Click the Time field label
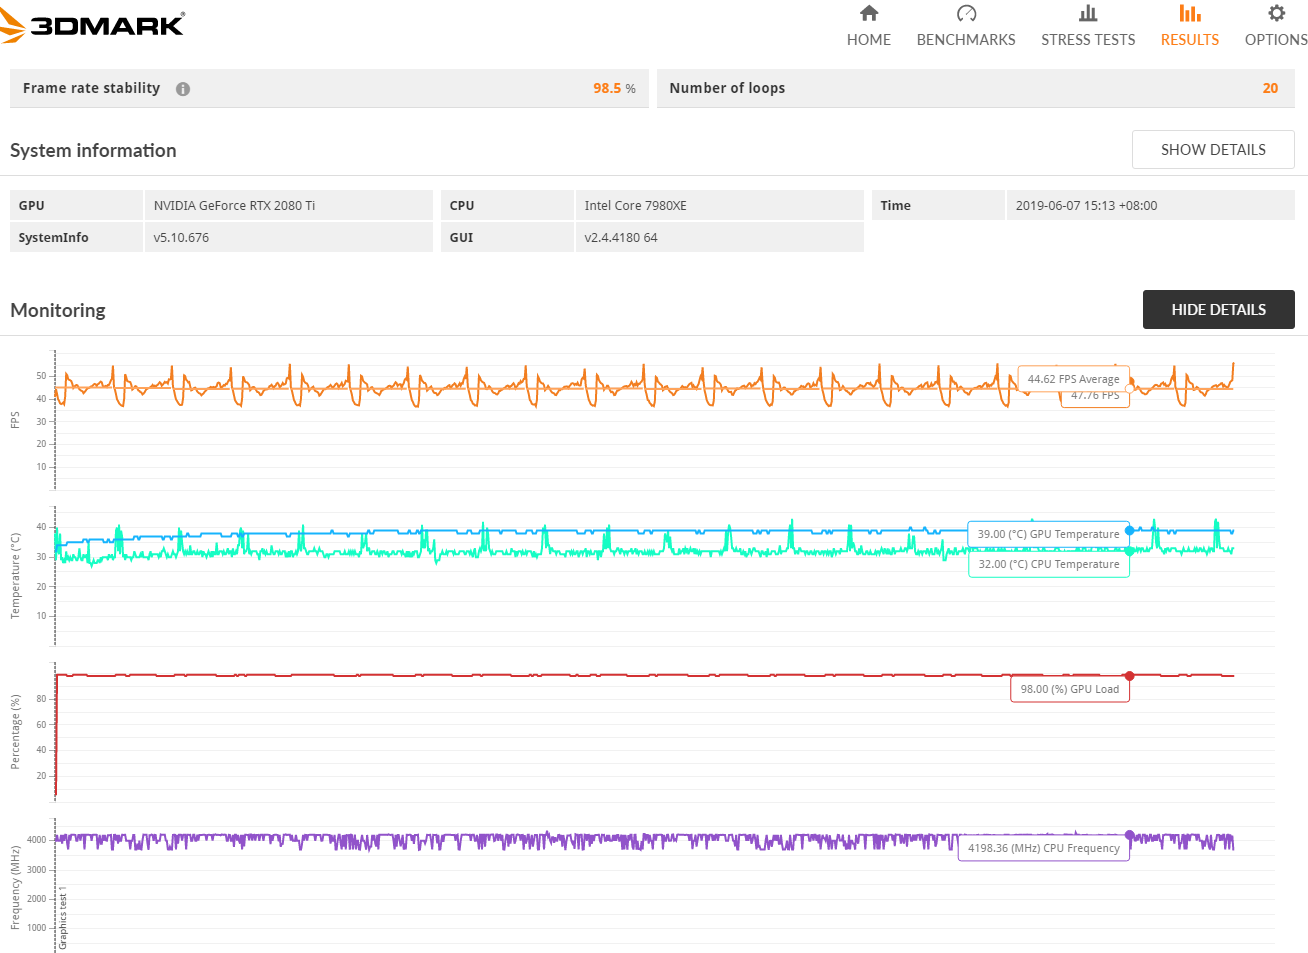 [895, 206]
